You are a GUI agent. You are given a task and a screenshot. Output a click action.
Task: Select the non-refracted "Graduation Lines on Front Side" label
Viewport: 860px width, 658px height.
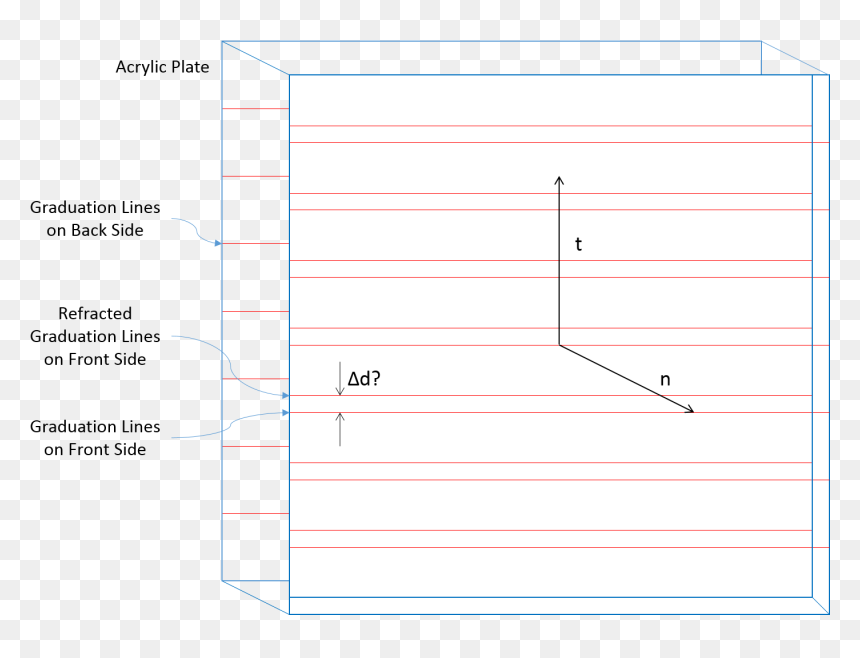pyautogui.click(x=95, y=438)
